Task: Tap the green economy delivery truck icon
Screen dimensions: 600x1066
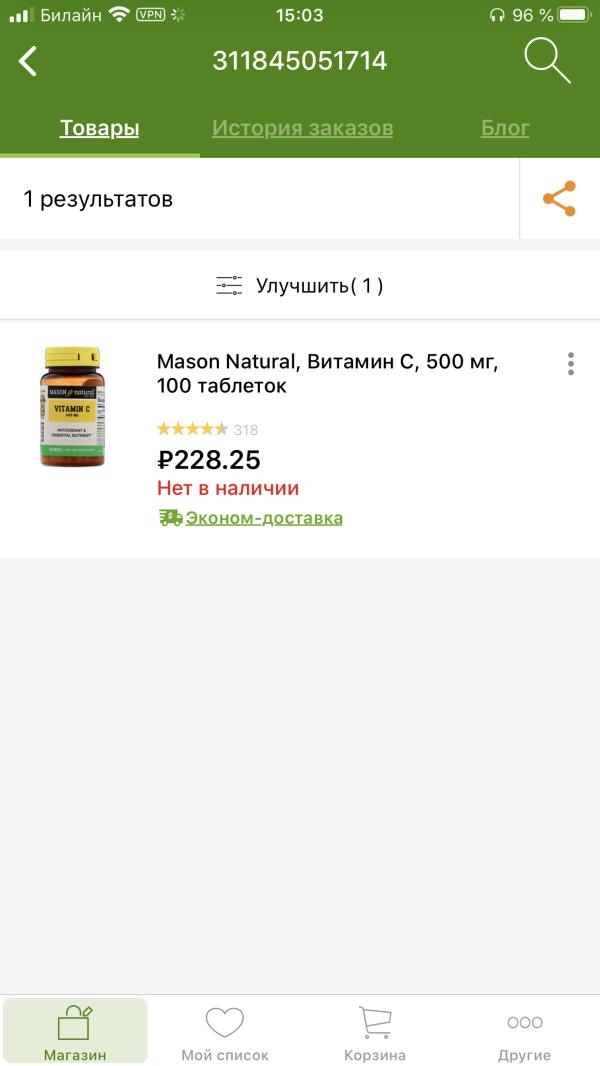Action: [x=170, y=518]
